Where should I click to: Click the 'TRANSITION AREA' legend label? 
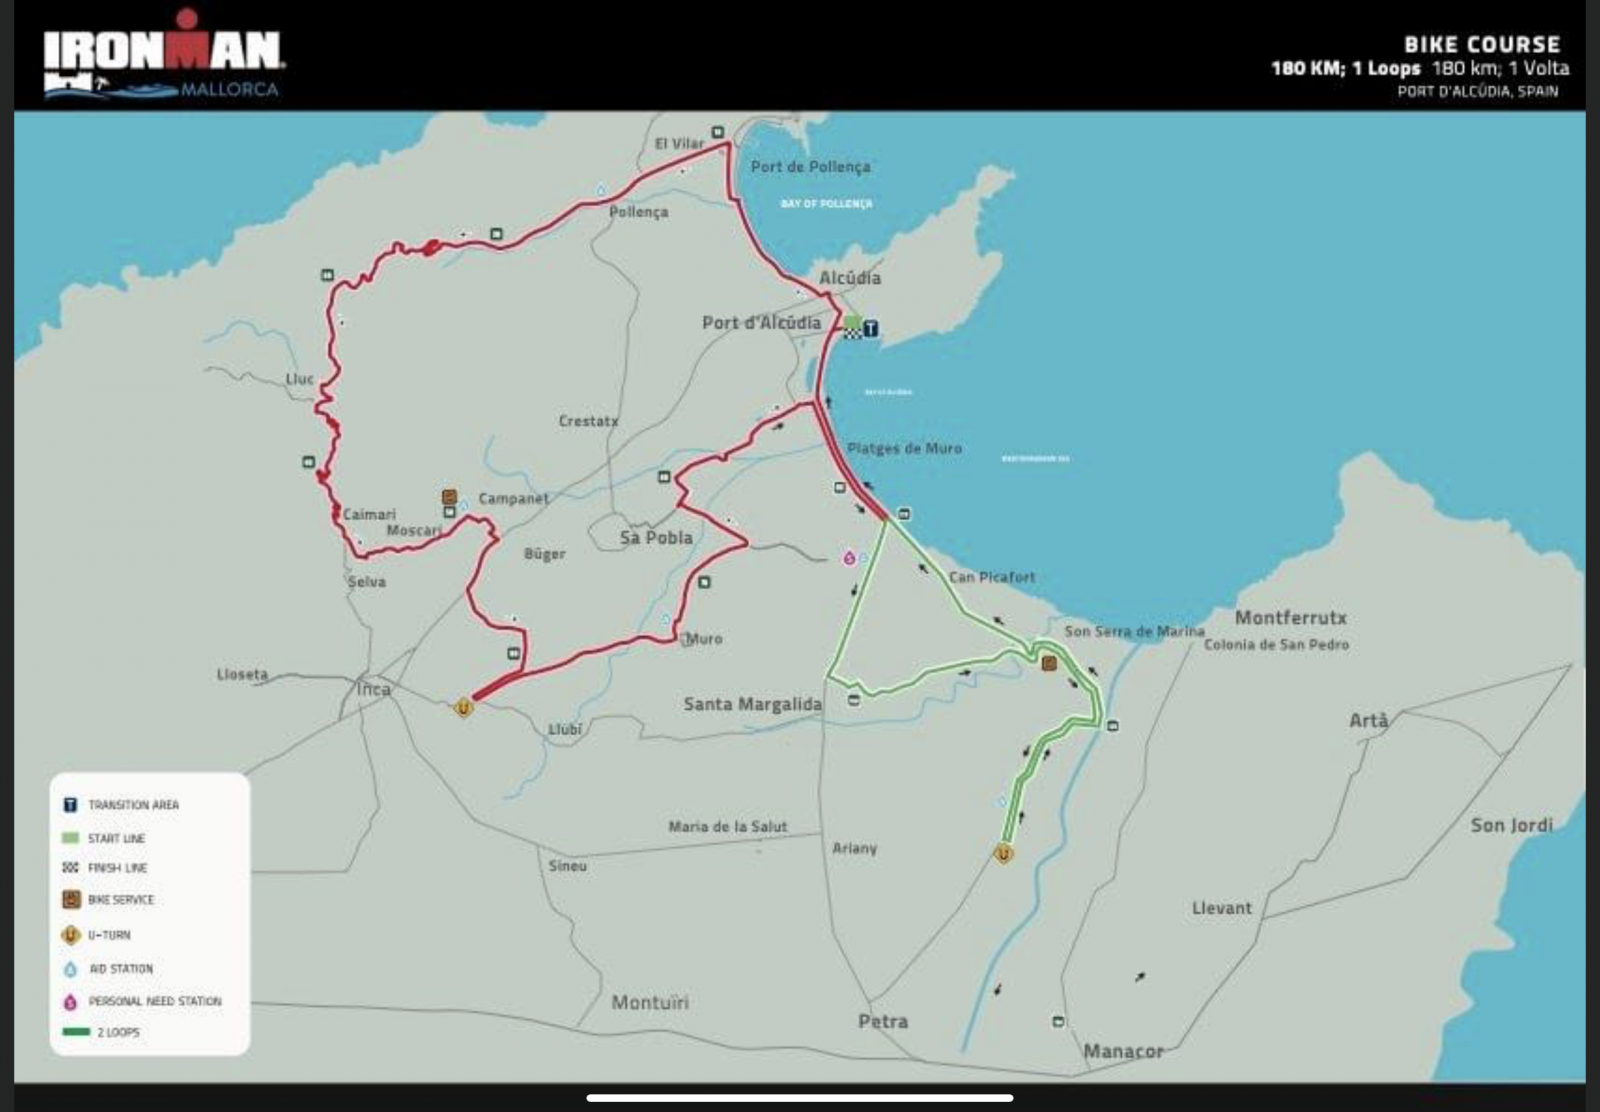point(133,805)
